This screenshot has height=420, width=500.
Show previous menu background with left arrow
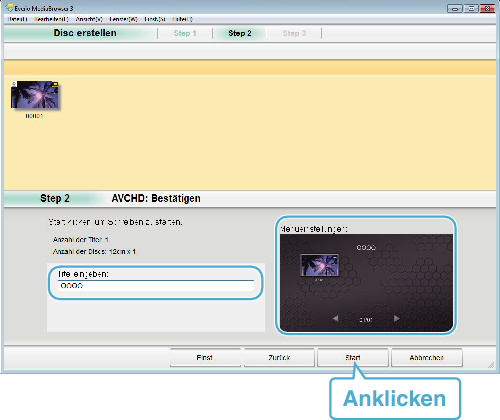point(335,319)
